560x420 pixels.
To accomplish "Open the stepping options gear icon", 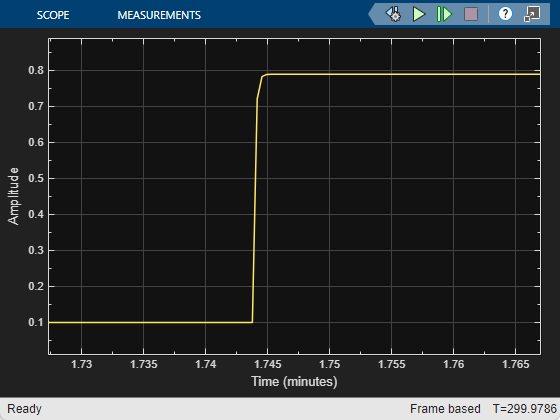I will pyautogui.click(x=393, y=14).
